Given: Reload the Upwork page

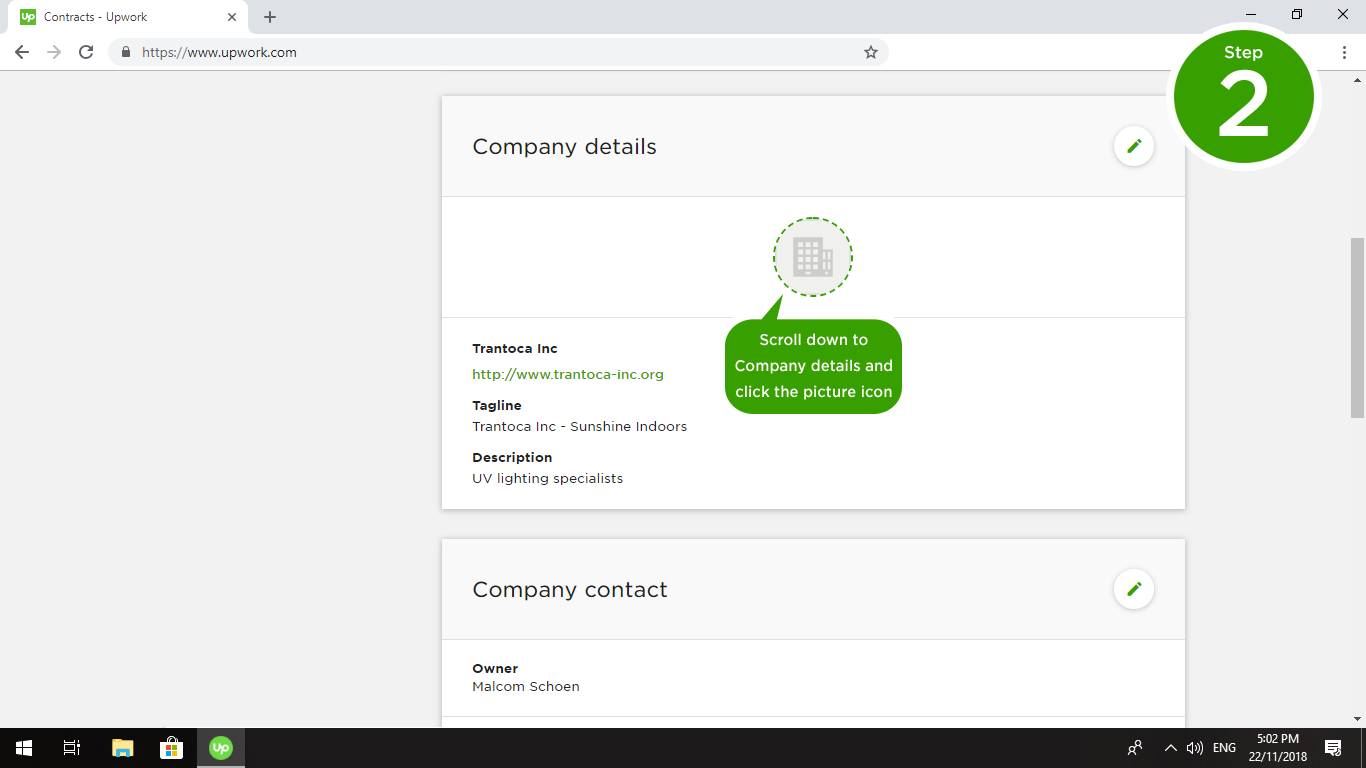Looking at the screenshot, I should pyautogui.click(x=86, y=52).
